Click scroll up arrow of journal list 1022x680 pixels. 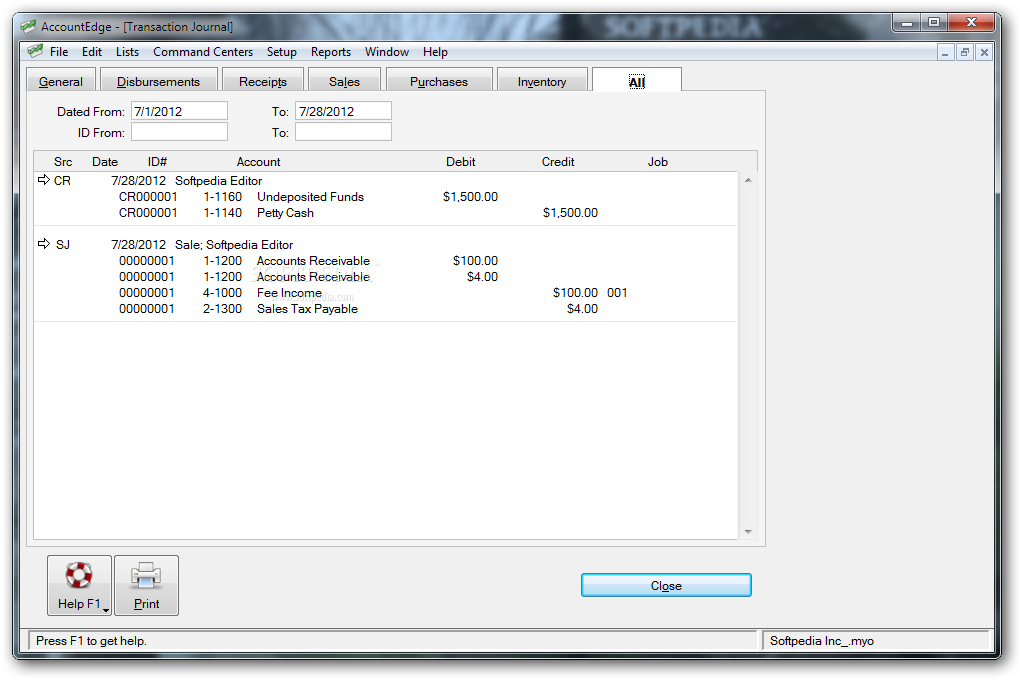748,180
